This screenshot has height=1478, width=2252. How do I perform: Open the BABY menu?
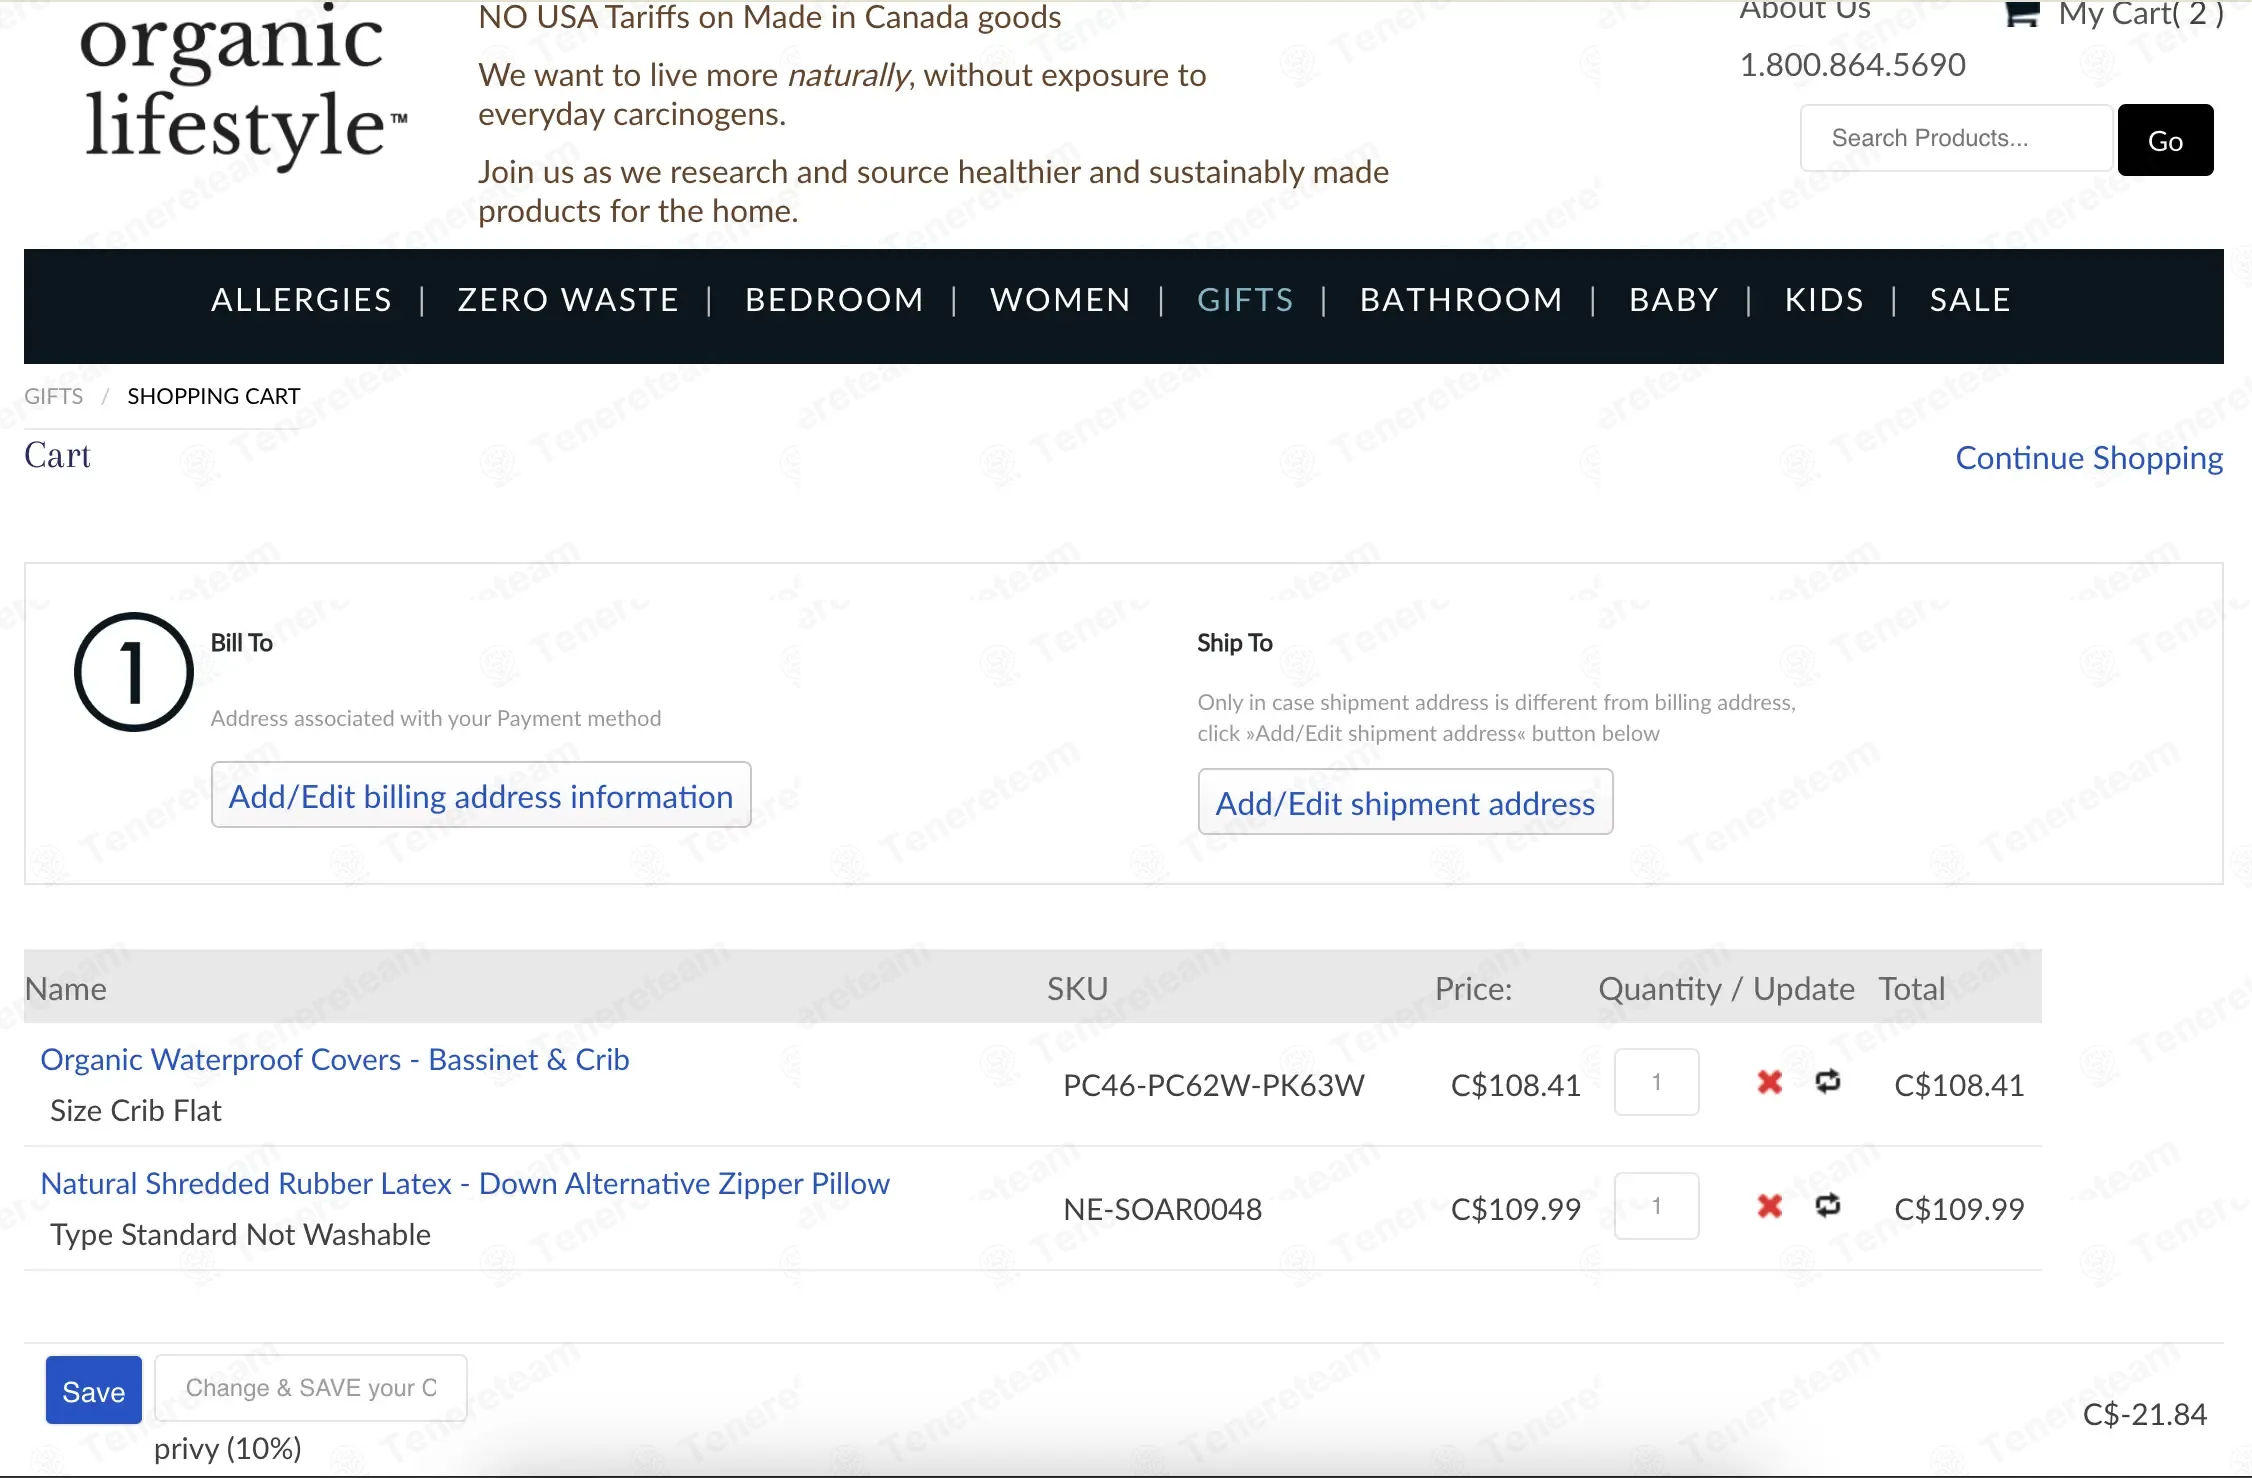coord(1673,300)
